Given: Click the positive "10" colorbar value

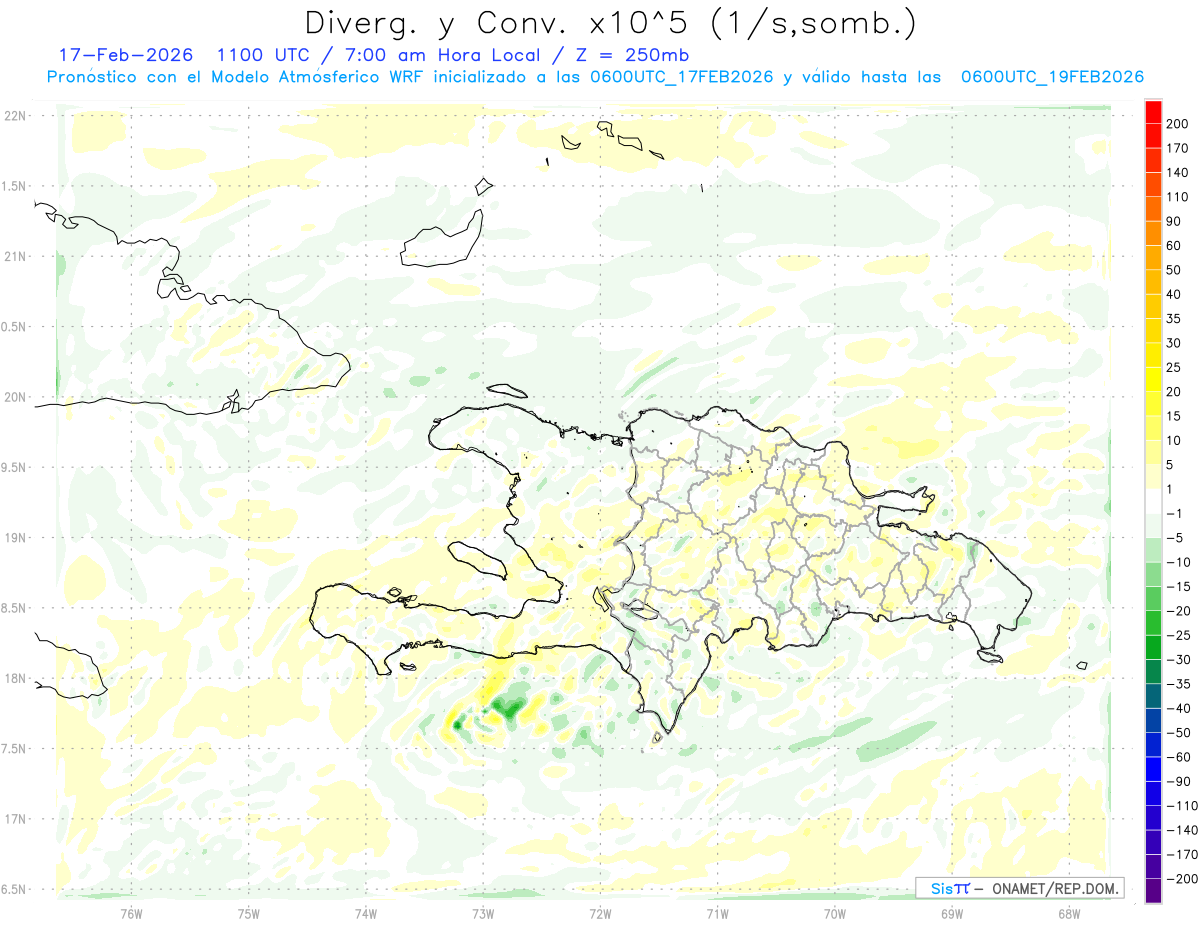Looking at the screenshot, I should 1174,441.
